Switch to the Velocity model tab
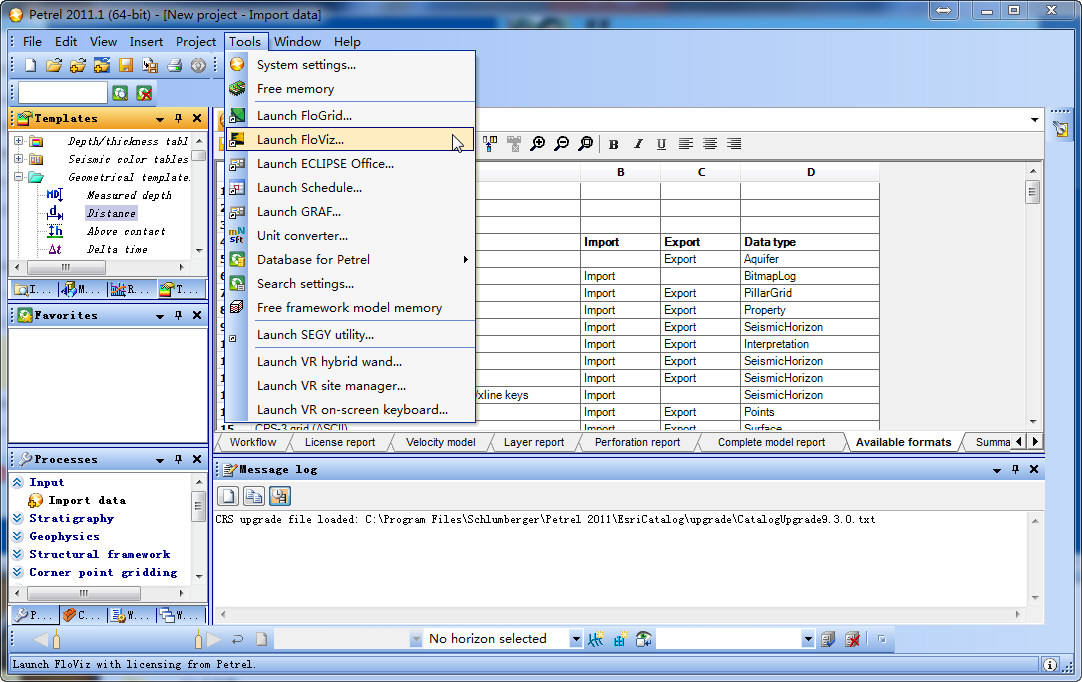The height and width of the screenshot is (682, 1082). tap(440, 442)
